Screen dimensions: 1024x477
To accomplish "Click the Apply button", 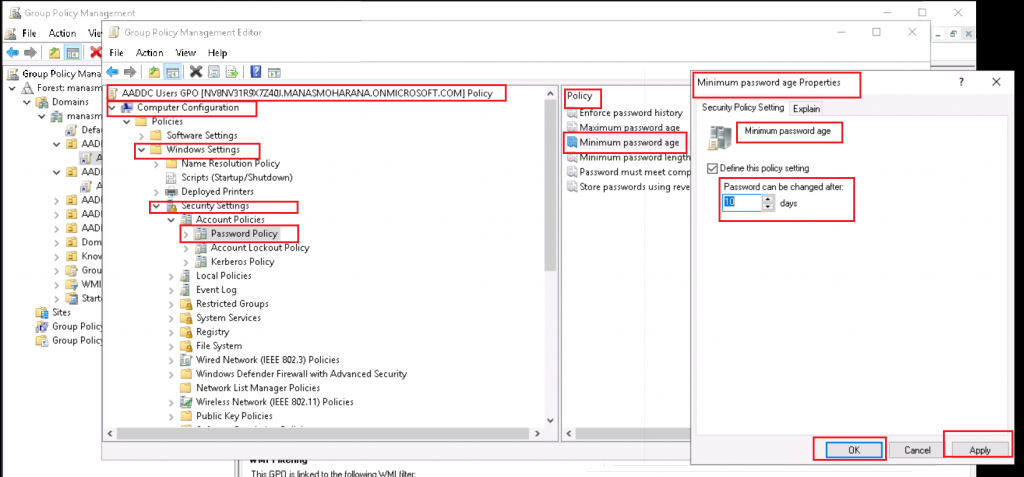I will point(979,450).
